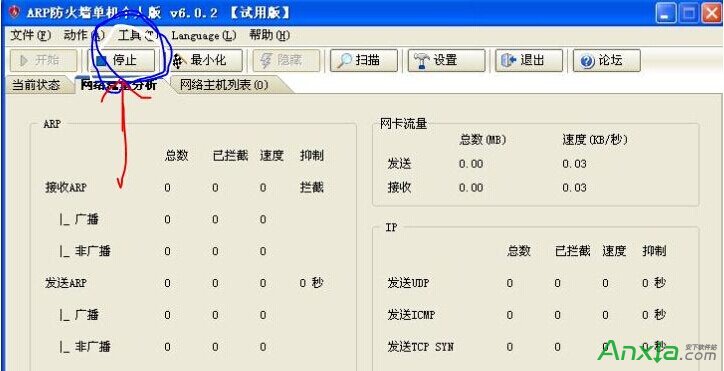
Task: Open the 帮助(H) menu
Action: (x=270, y=35)
